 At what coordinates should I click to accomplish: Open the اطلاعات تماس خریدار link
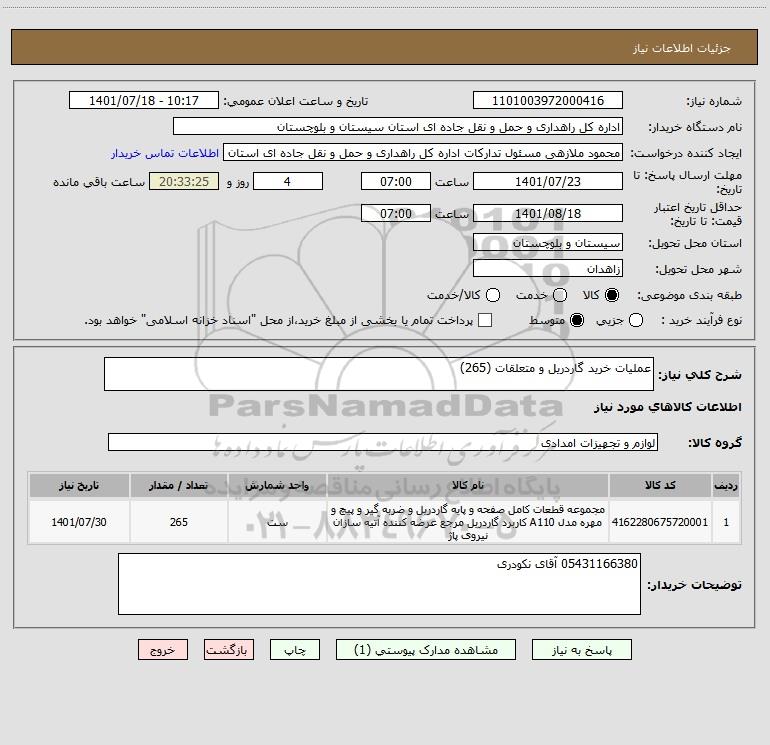coord(165,153)
